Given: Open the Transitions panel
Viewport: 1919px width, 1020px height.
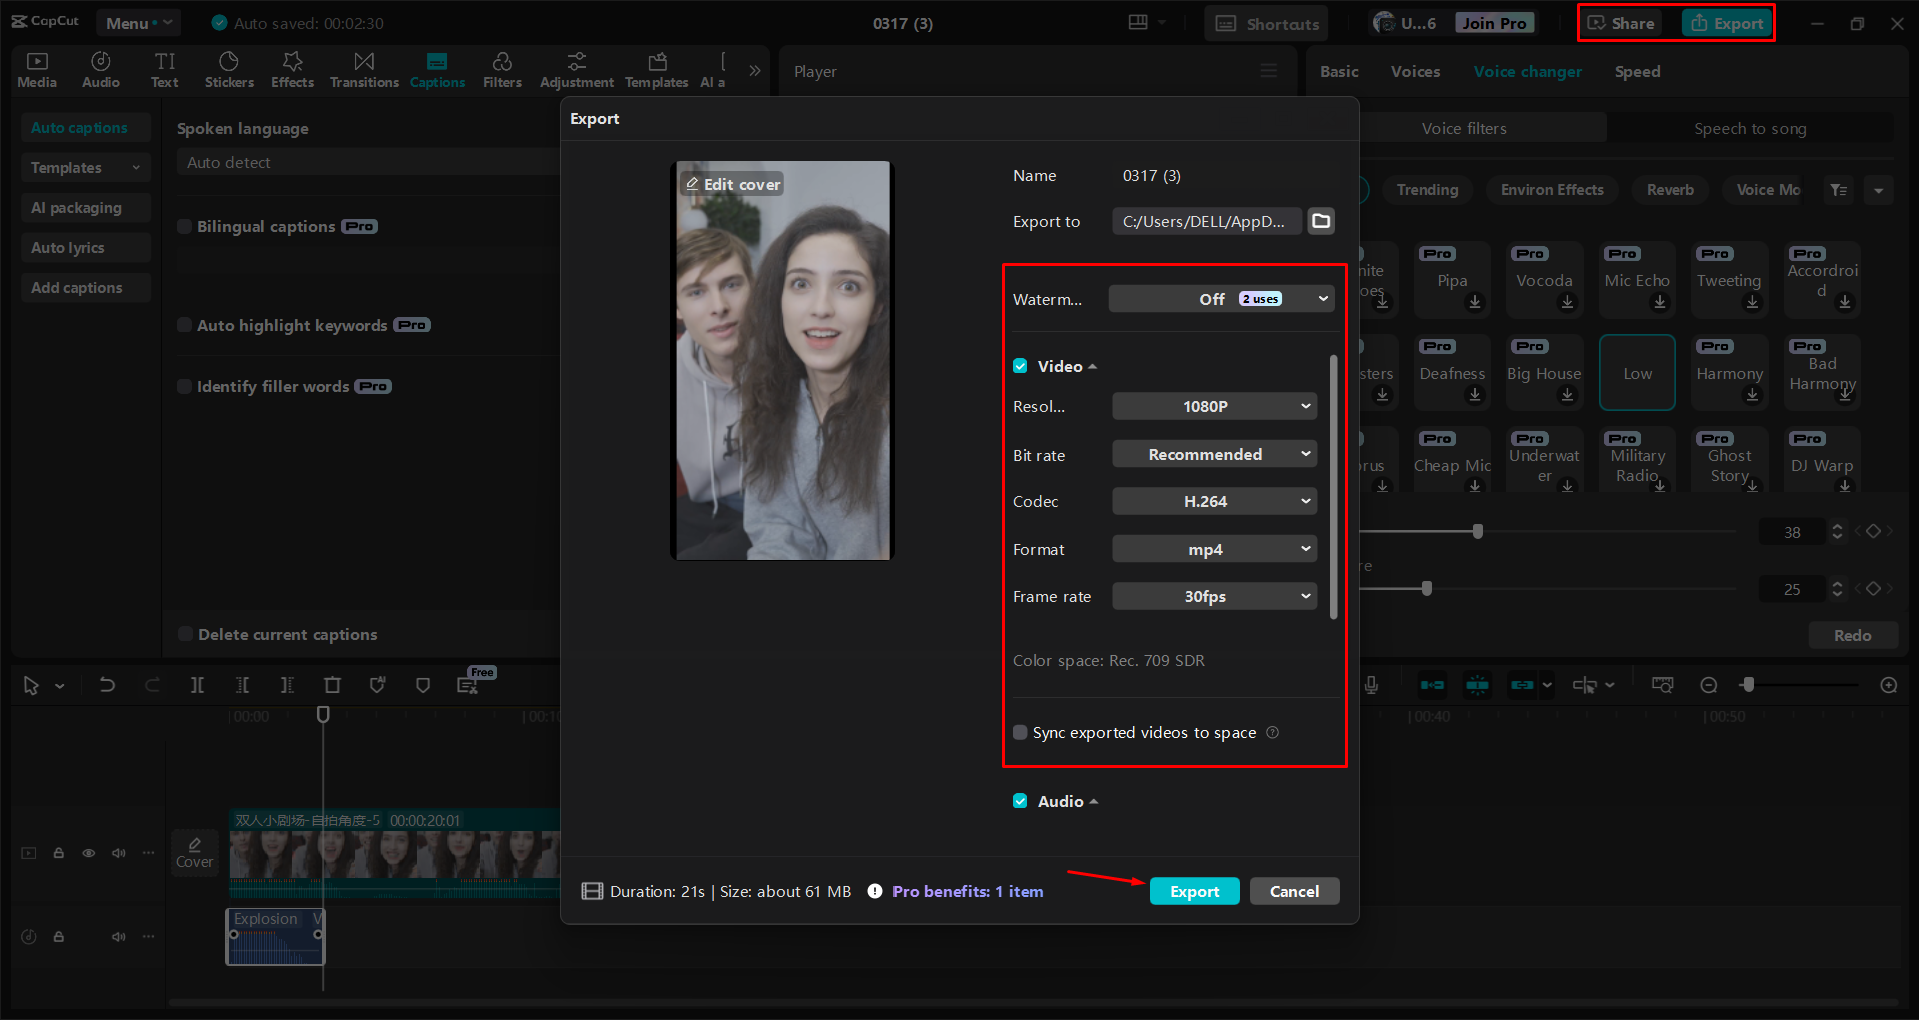Looking at the screenshot, I should tap(364, 68).
